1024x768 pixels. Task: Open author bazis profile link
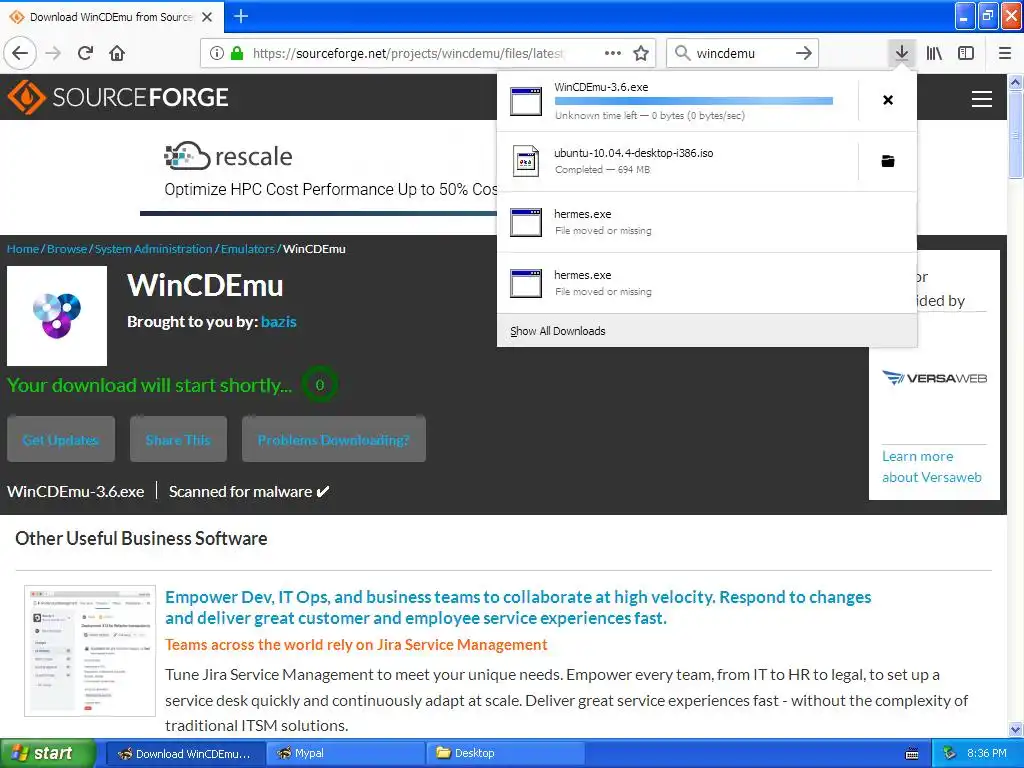(x=278, y=322)
